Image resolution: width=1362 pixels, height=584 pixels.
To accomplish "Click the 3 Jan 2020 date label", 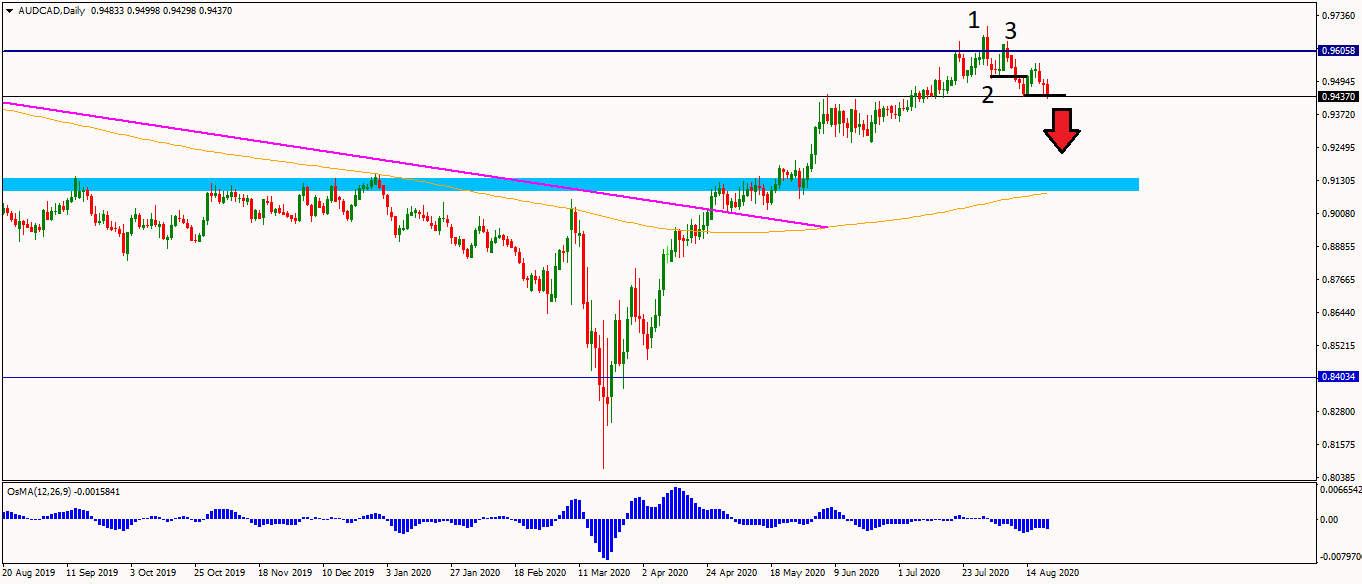I will click(410, 574).
